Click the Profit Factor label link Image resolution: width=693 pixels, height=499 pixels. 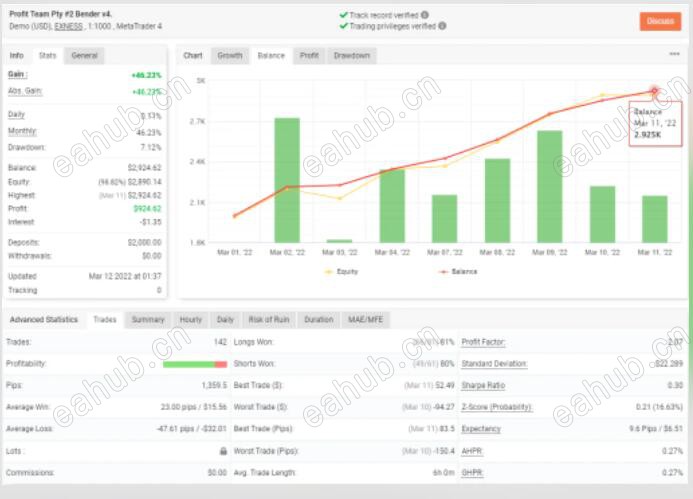(483, 342)
